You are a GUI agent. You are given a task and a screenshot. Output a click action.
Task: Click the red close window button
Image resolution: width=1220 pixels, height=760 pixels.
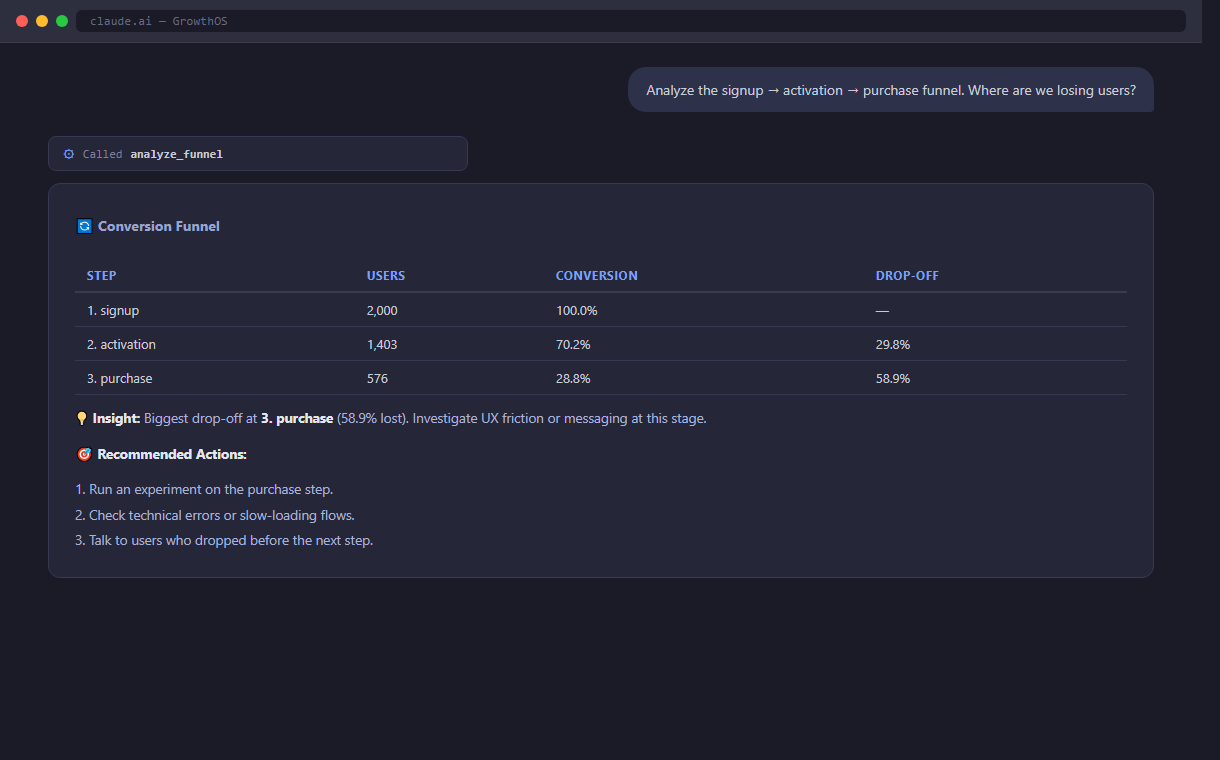point(22,21)
